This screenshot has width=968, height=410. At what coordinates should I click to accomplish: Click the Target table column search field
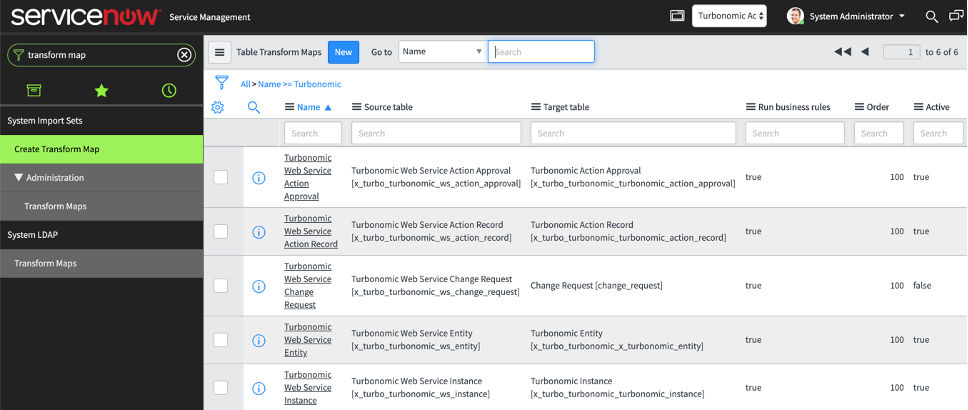pyautogui.click(x=633, y=133)
